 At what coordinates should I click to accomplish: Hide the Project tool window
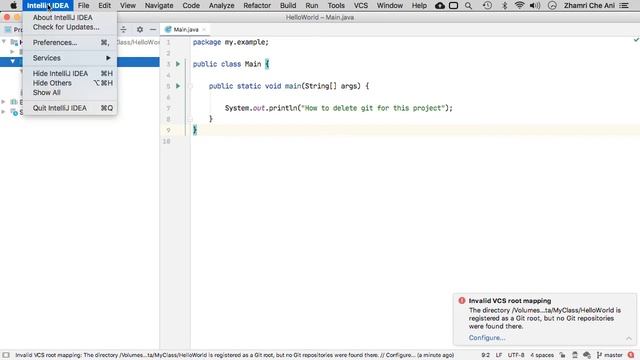point(153,29)
